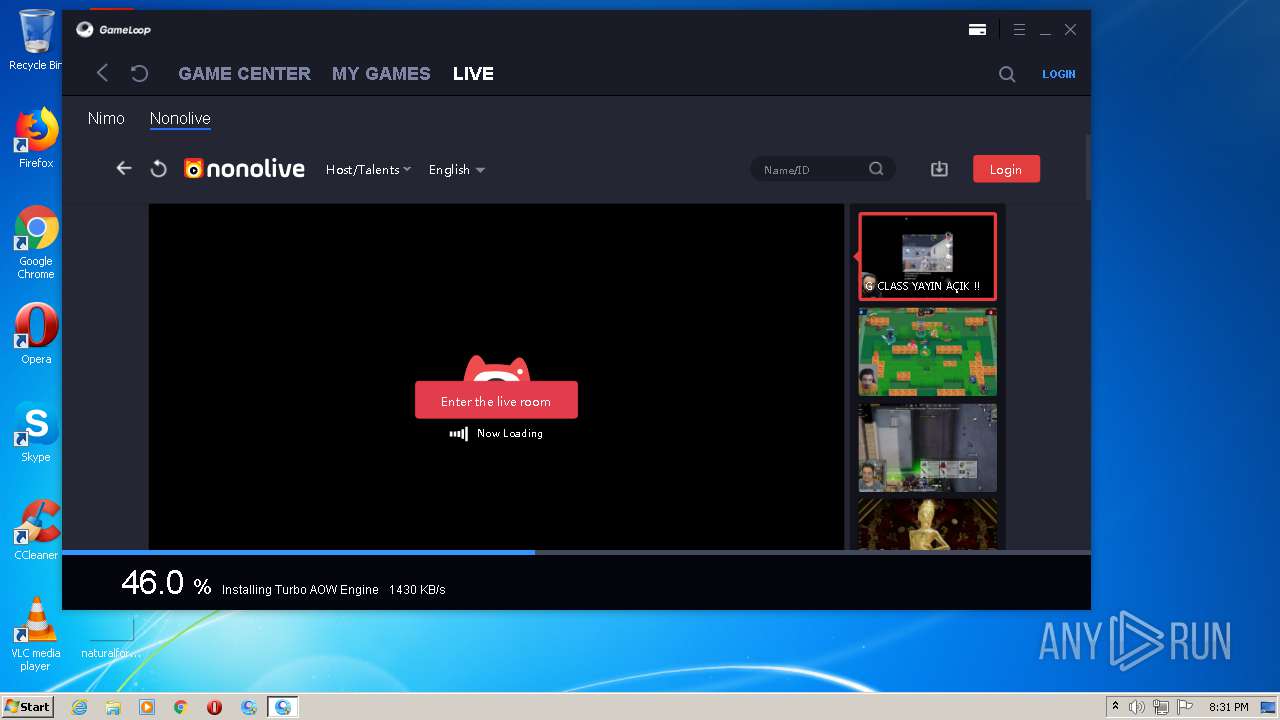Launch Chrome from the taskbar

point(181,707)
